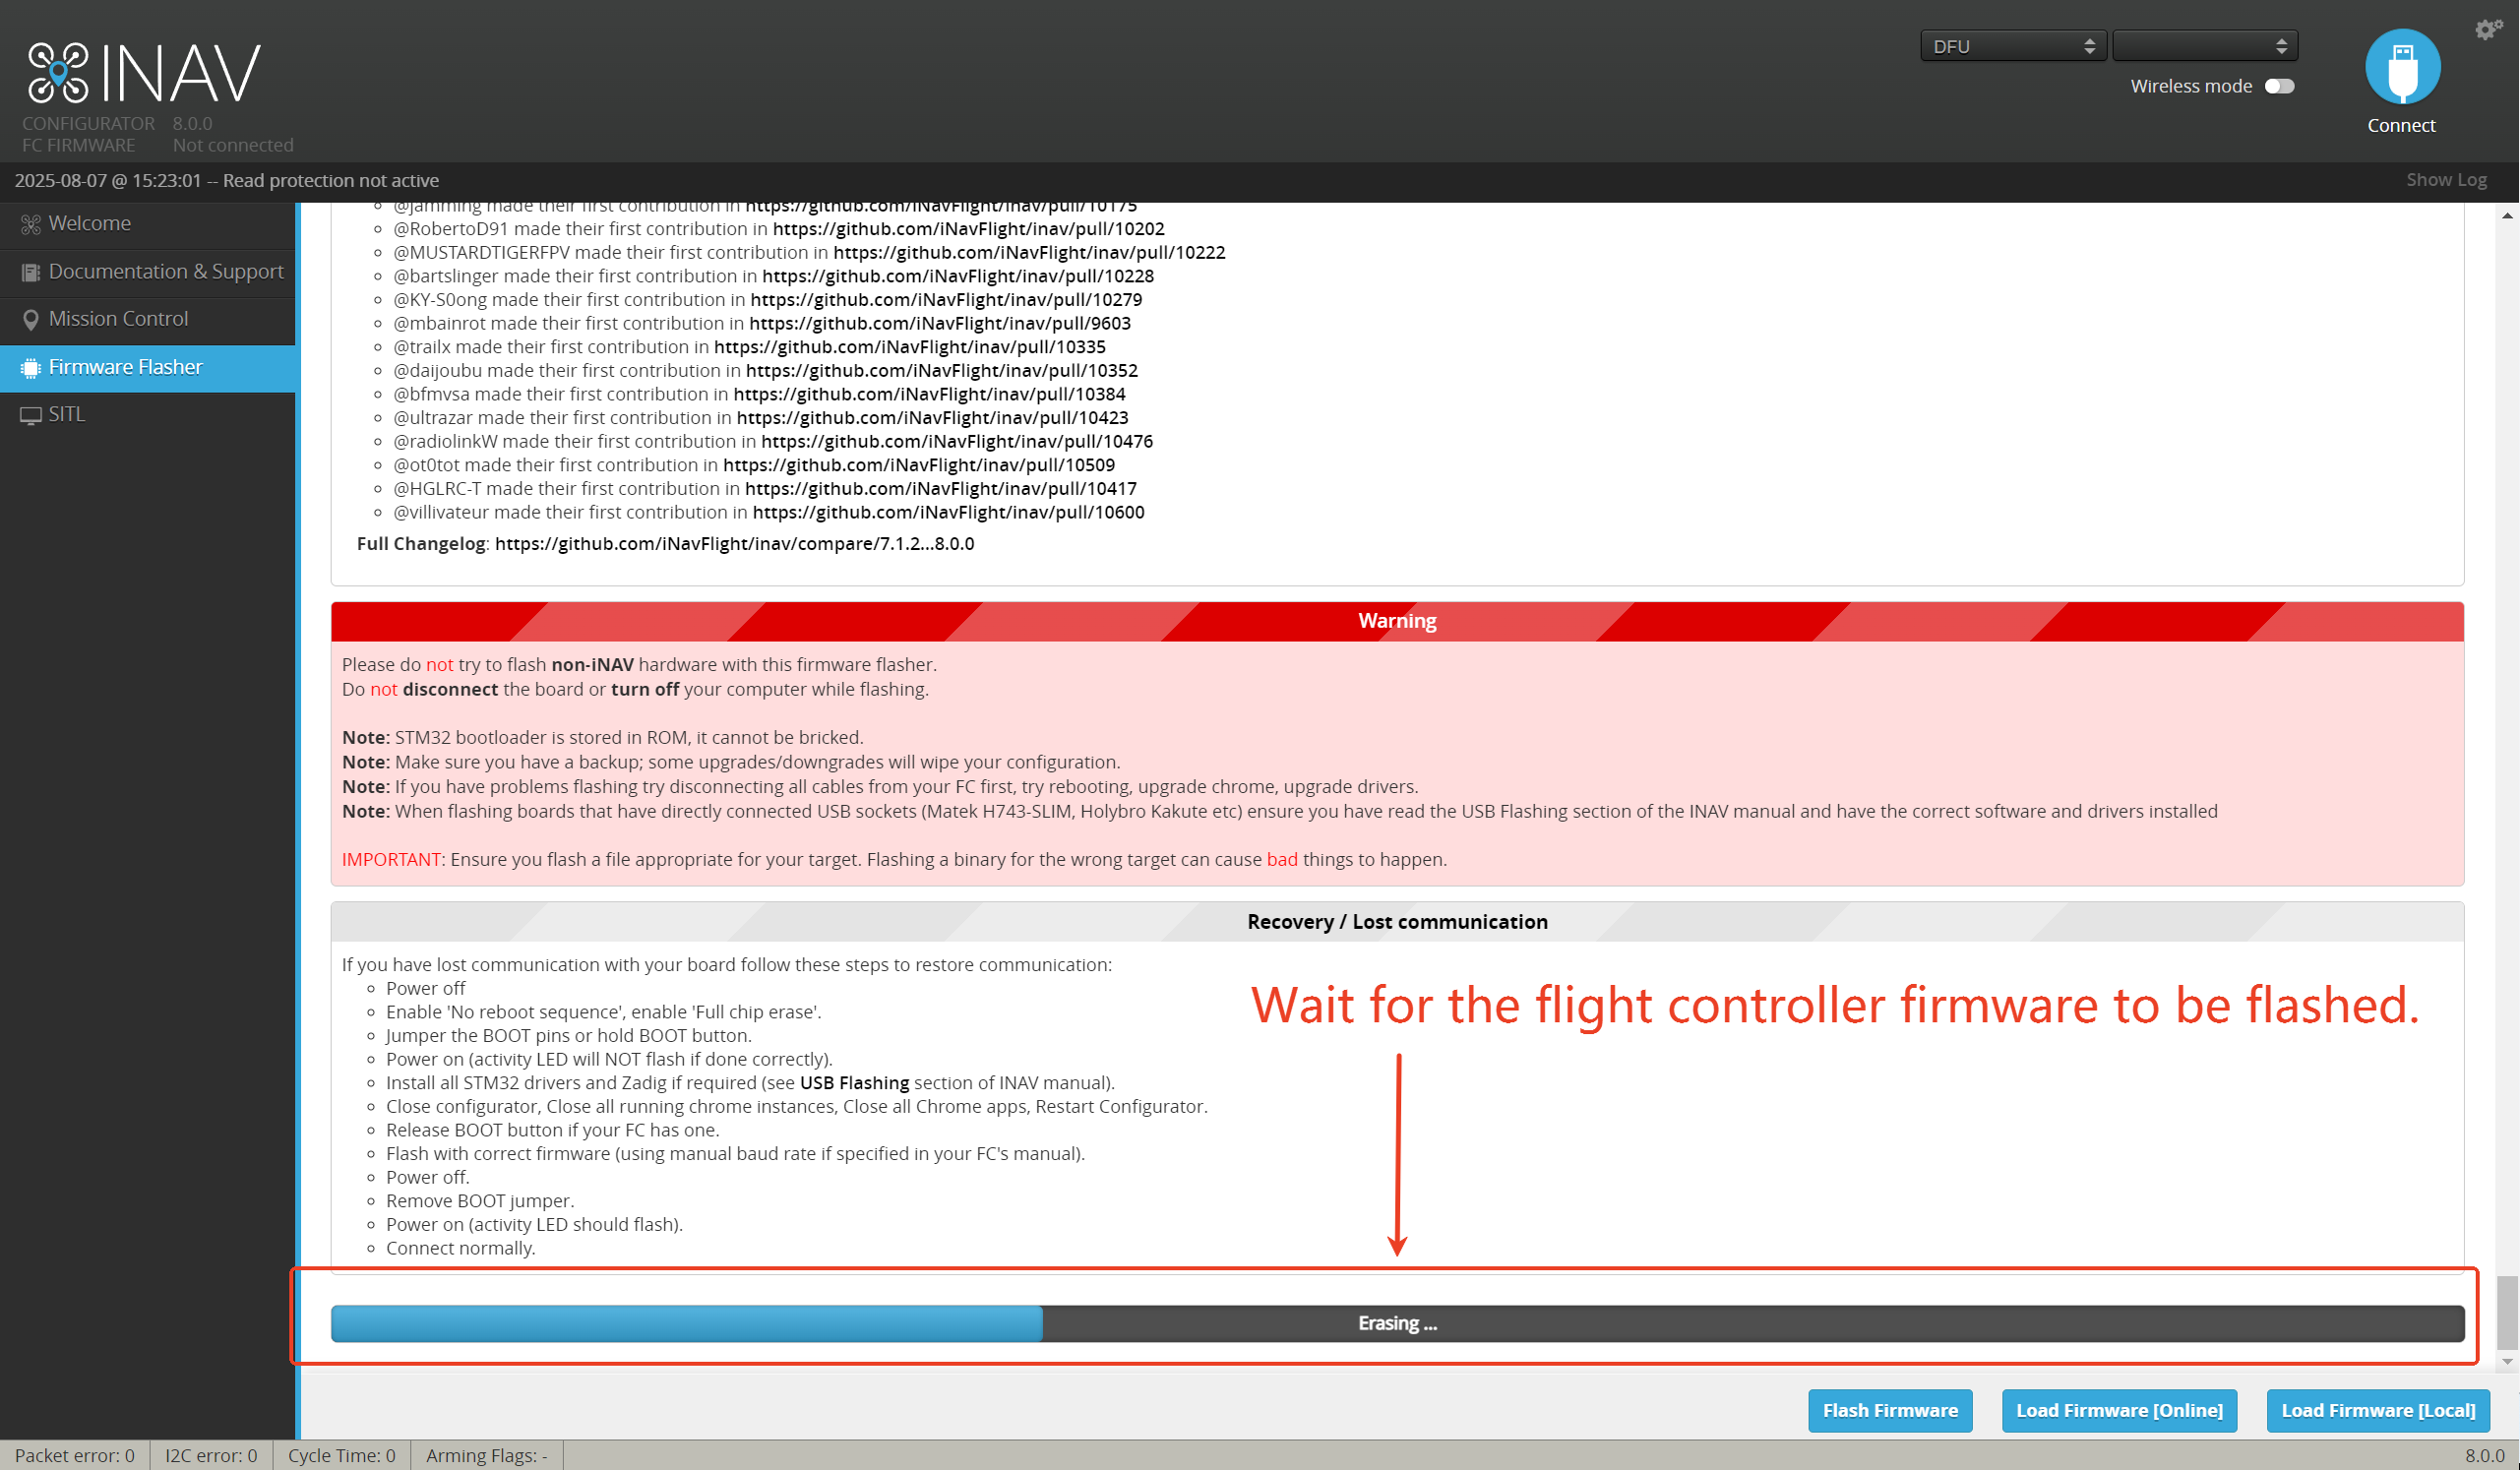Open the settings gear icon

tap(2488, 29)
